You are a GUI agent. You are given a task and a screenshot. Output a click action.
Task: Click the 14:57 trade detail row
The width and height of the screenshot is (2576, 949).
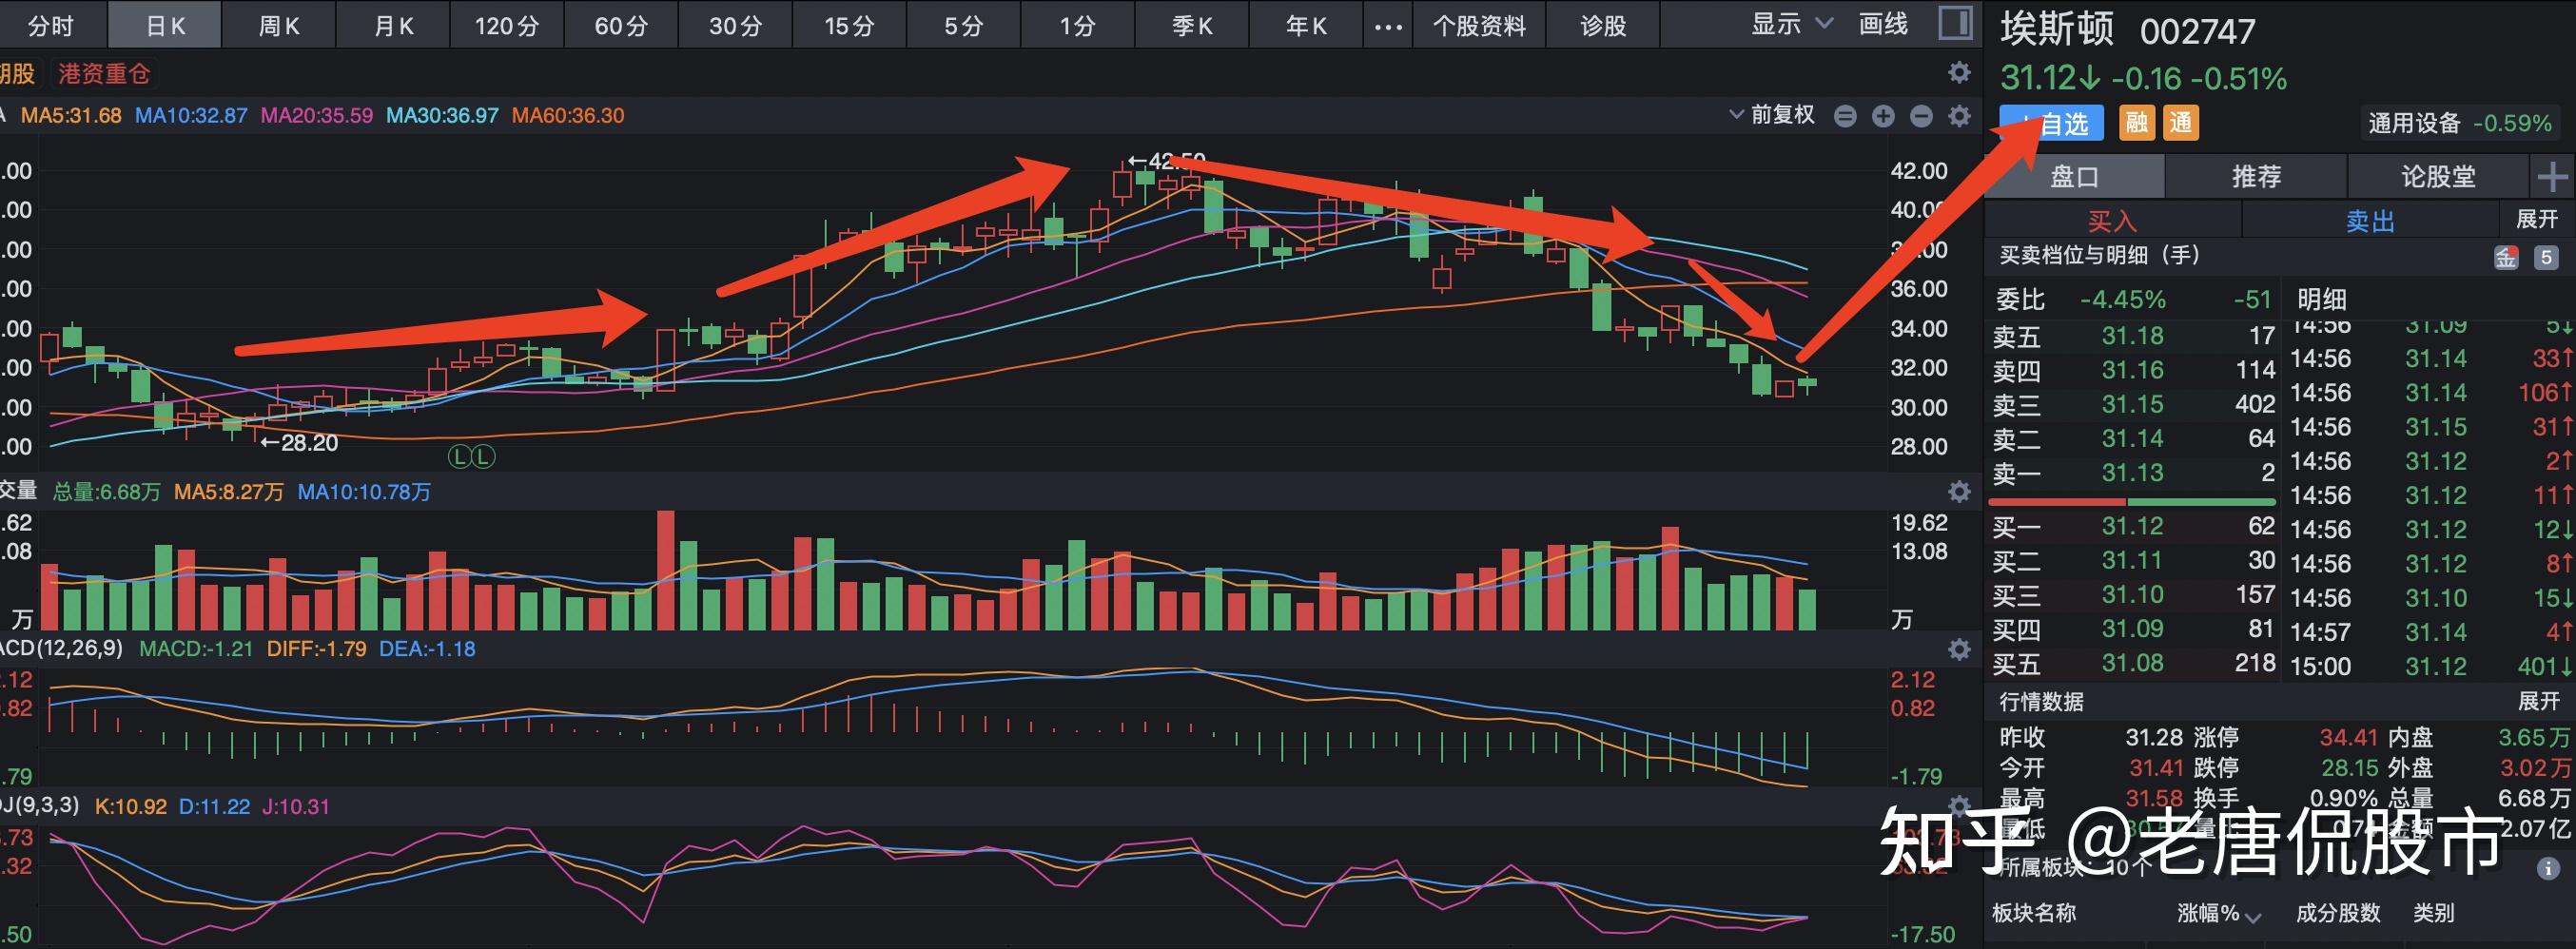tap(2430, 632)
